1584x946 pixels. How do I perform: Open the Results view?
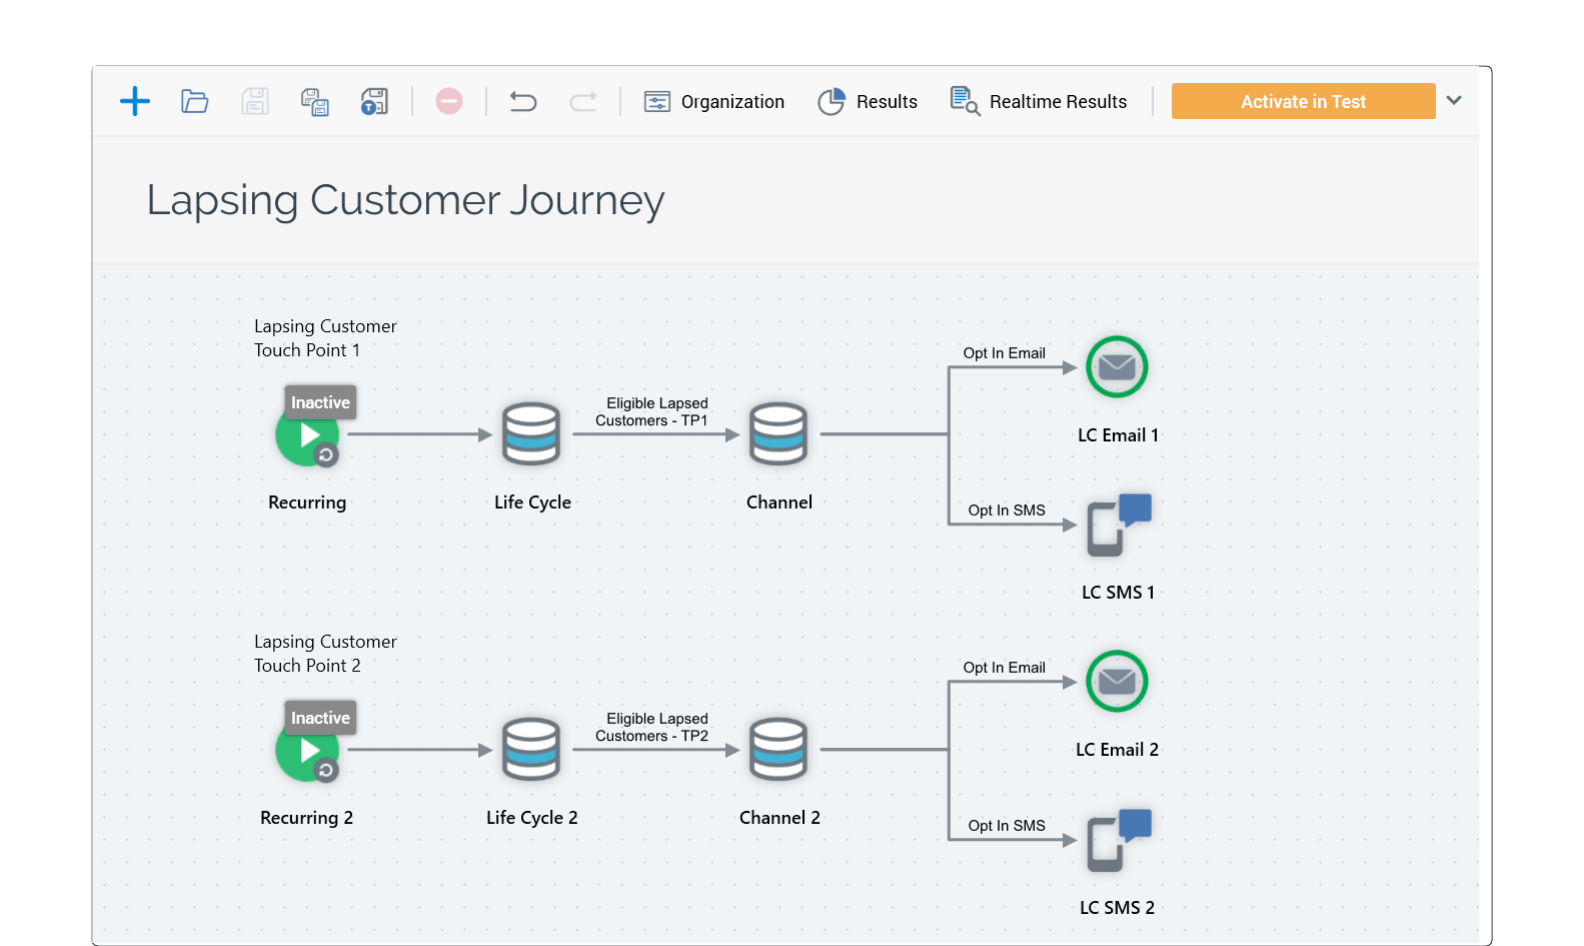(867, 101)
